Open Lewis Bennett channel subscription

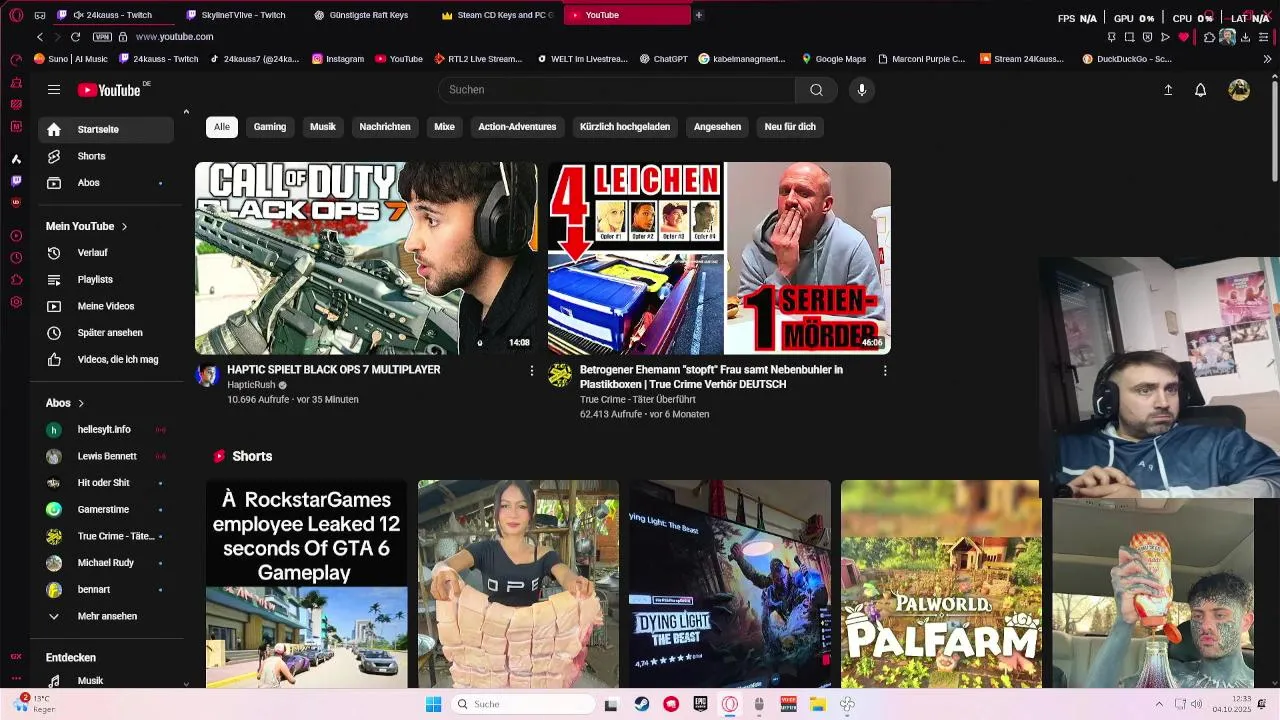(x=106, y=456)
